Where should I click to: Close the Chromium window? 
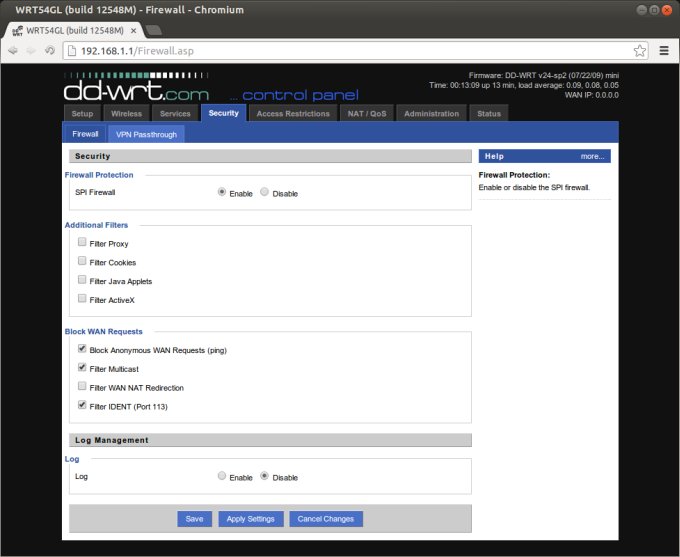667,10
